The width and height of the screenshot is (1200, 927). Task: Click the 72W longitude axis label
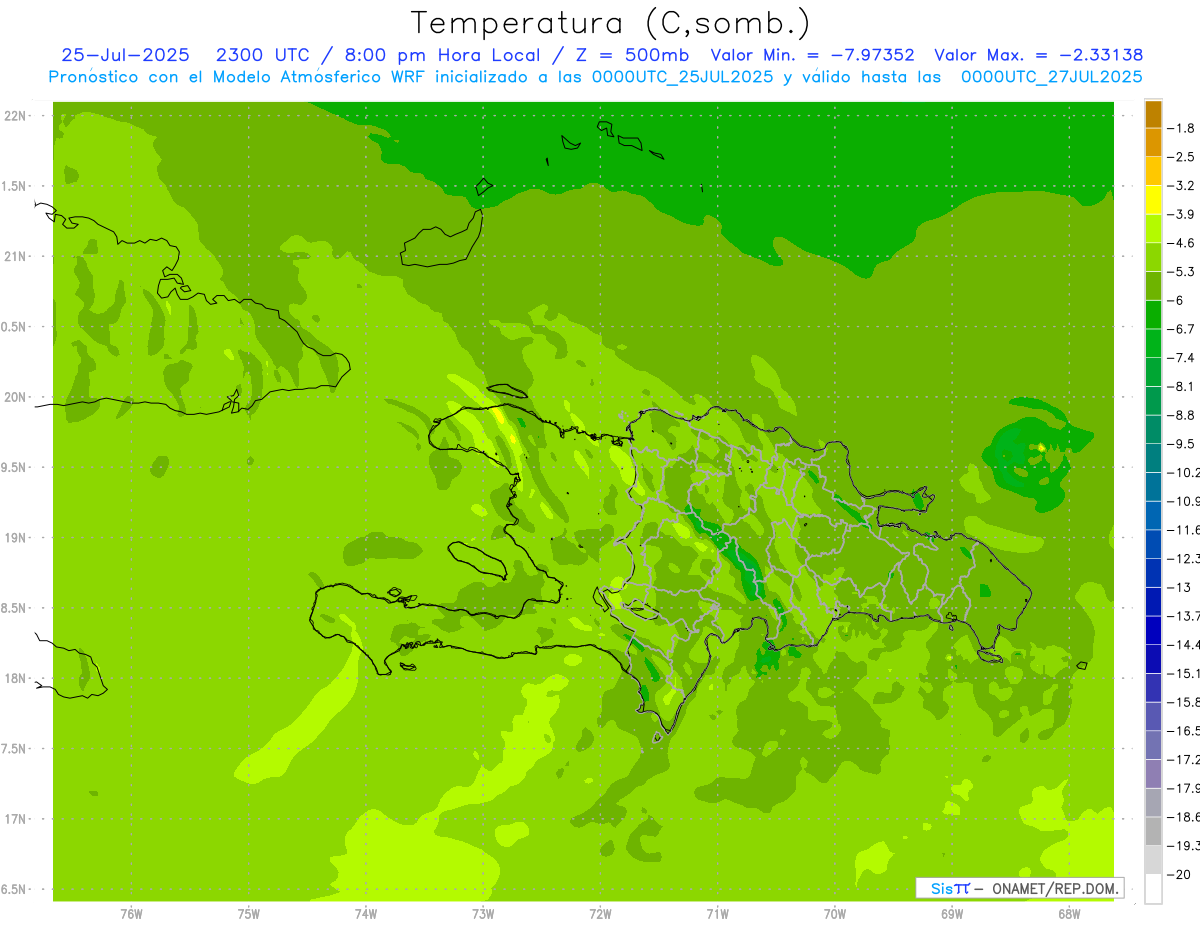pos(600,914)
